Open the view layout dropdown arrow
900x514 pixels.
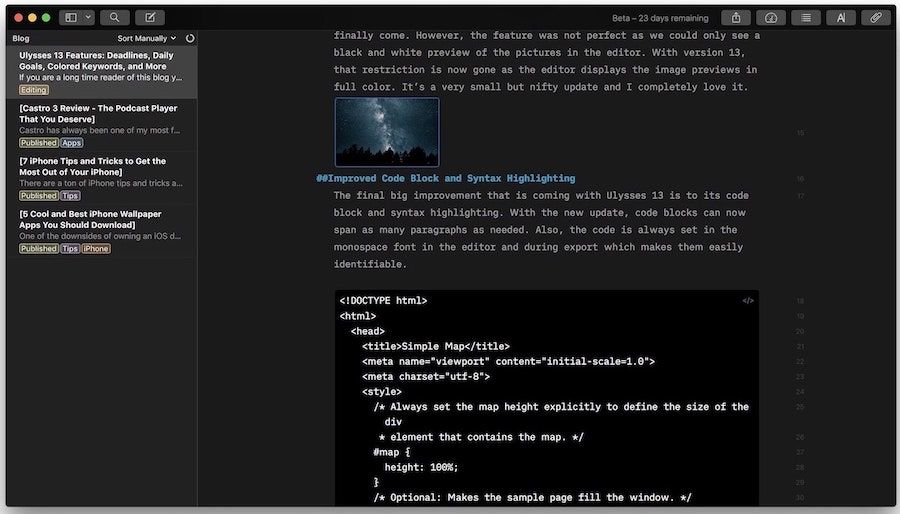click(89, 17)
